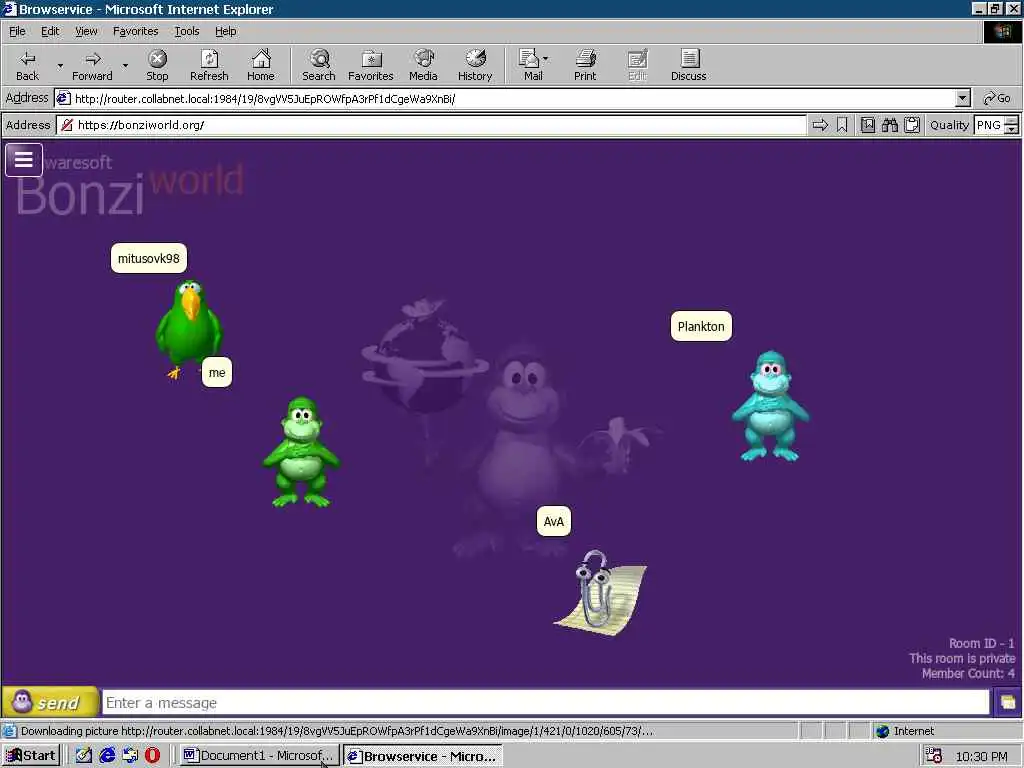This screenshot has height=768, width=1024.
Task: Switch to the Document1 Microsoft Word taskbar button
Action: 259,756
